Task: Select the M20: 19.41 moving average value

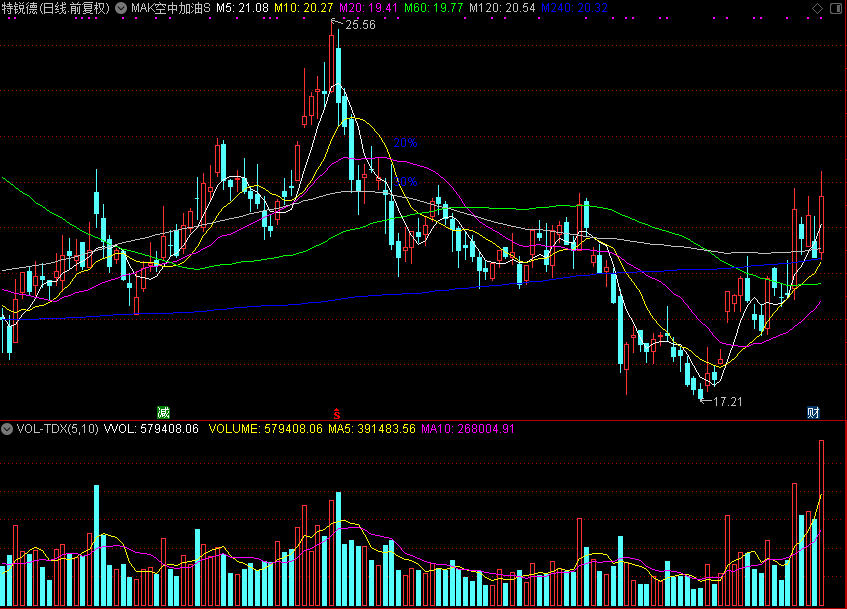Action: [x=368, y=8]
